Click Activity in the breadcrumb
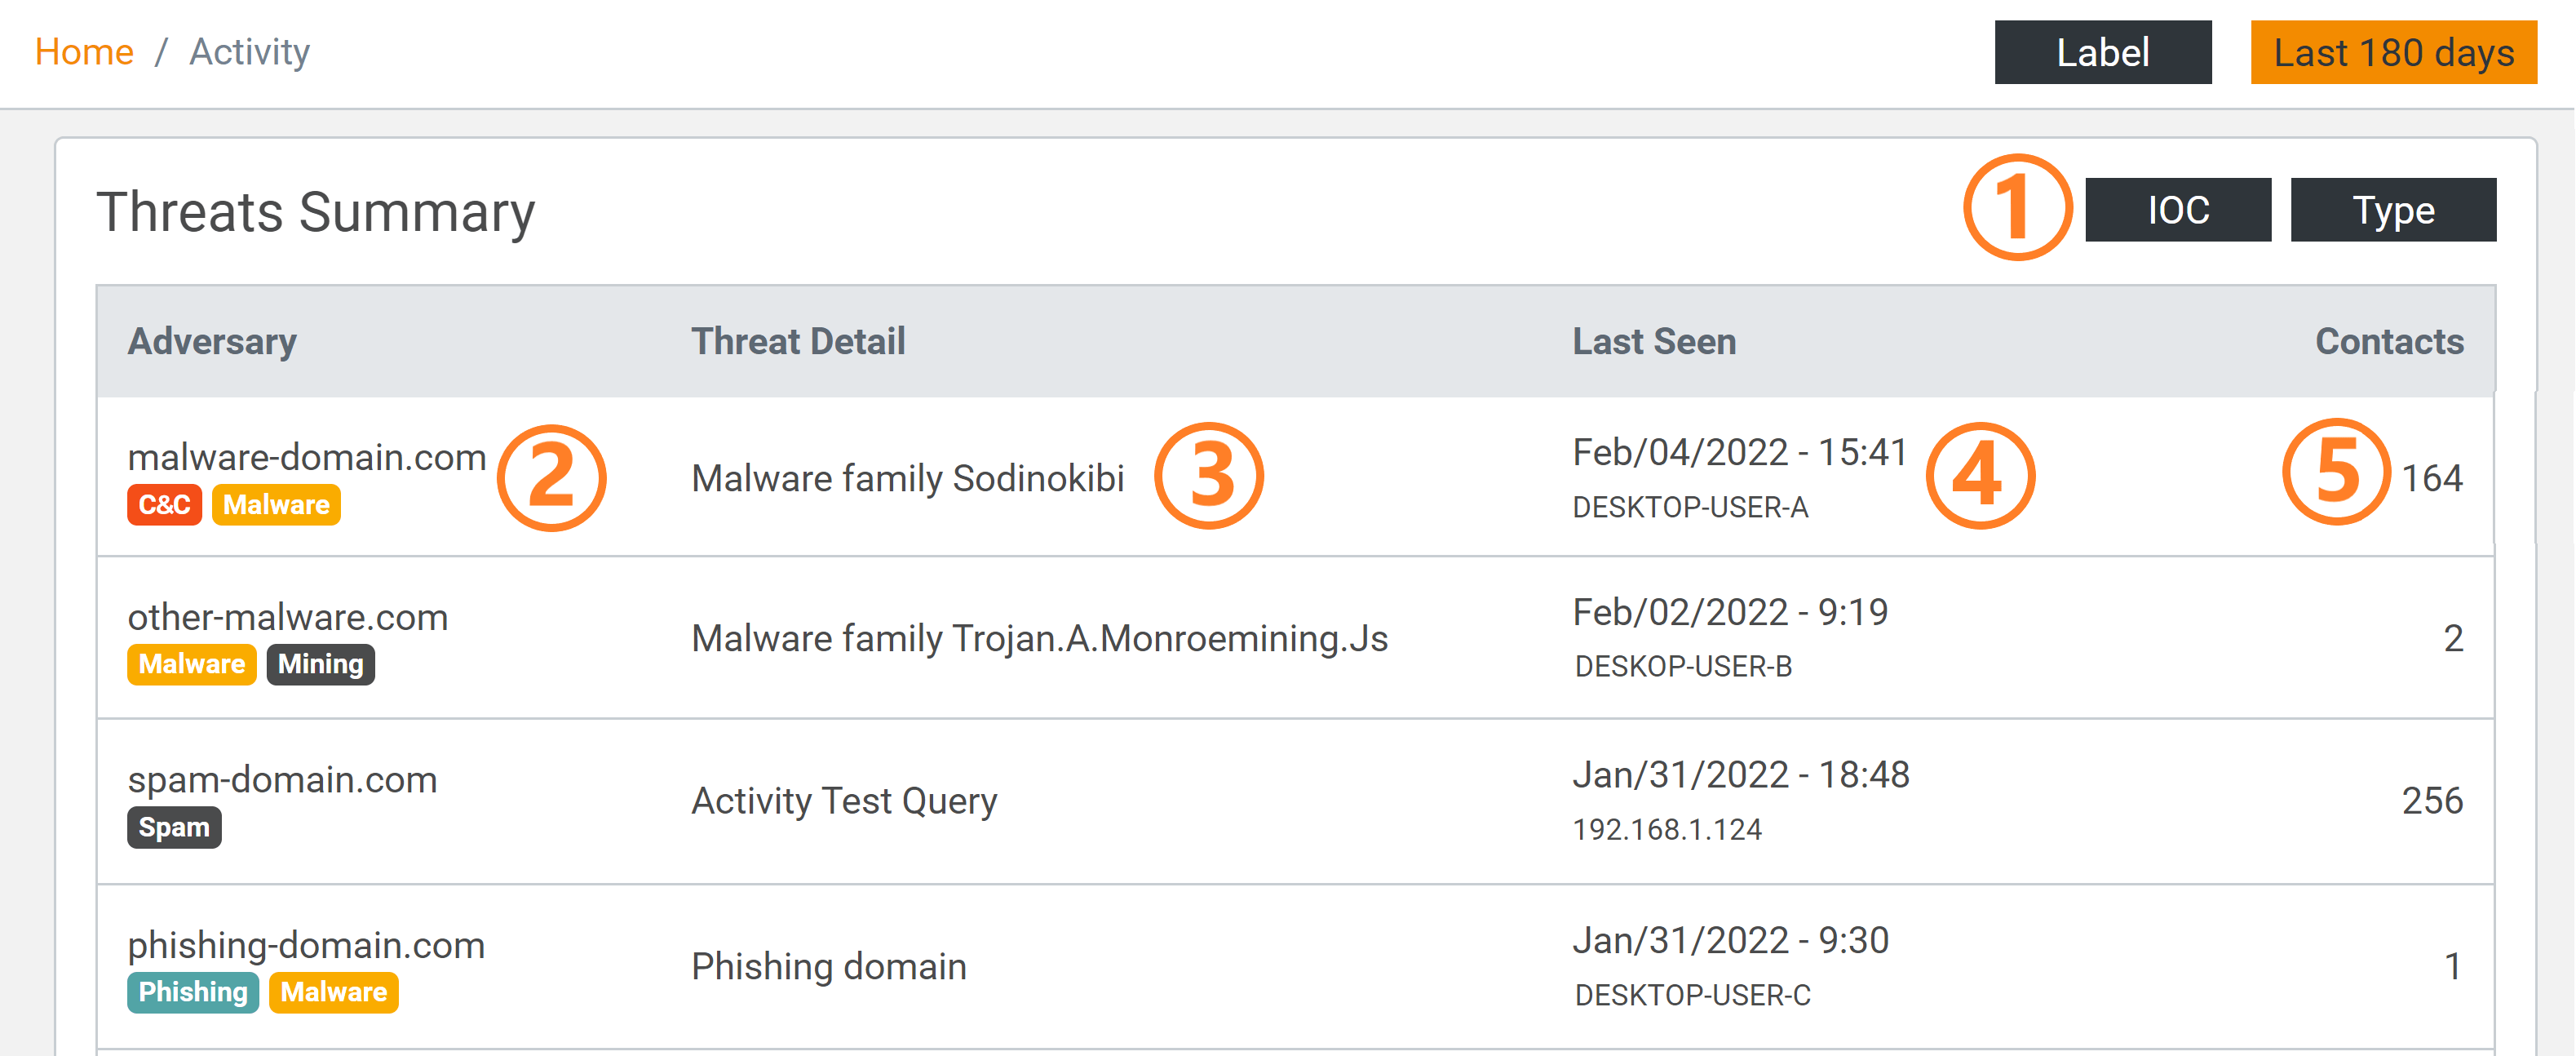The image size is (2576, 1056). (x=249, y=52)
